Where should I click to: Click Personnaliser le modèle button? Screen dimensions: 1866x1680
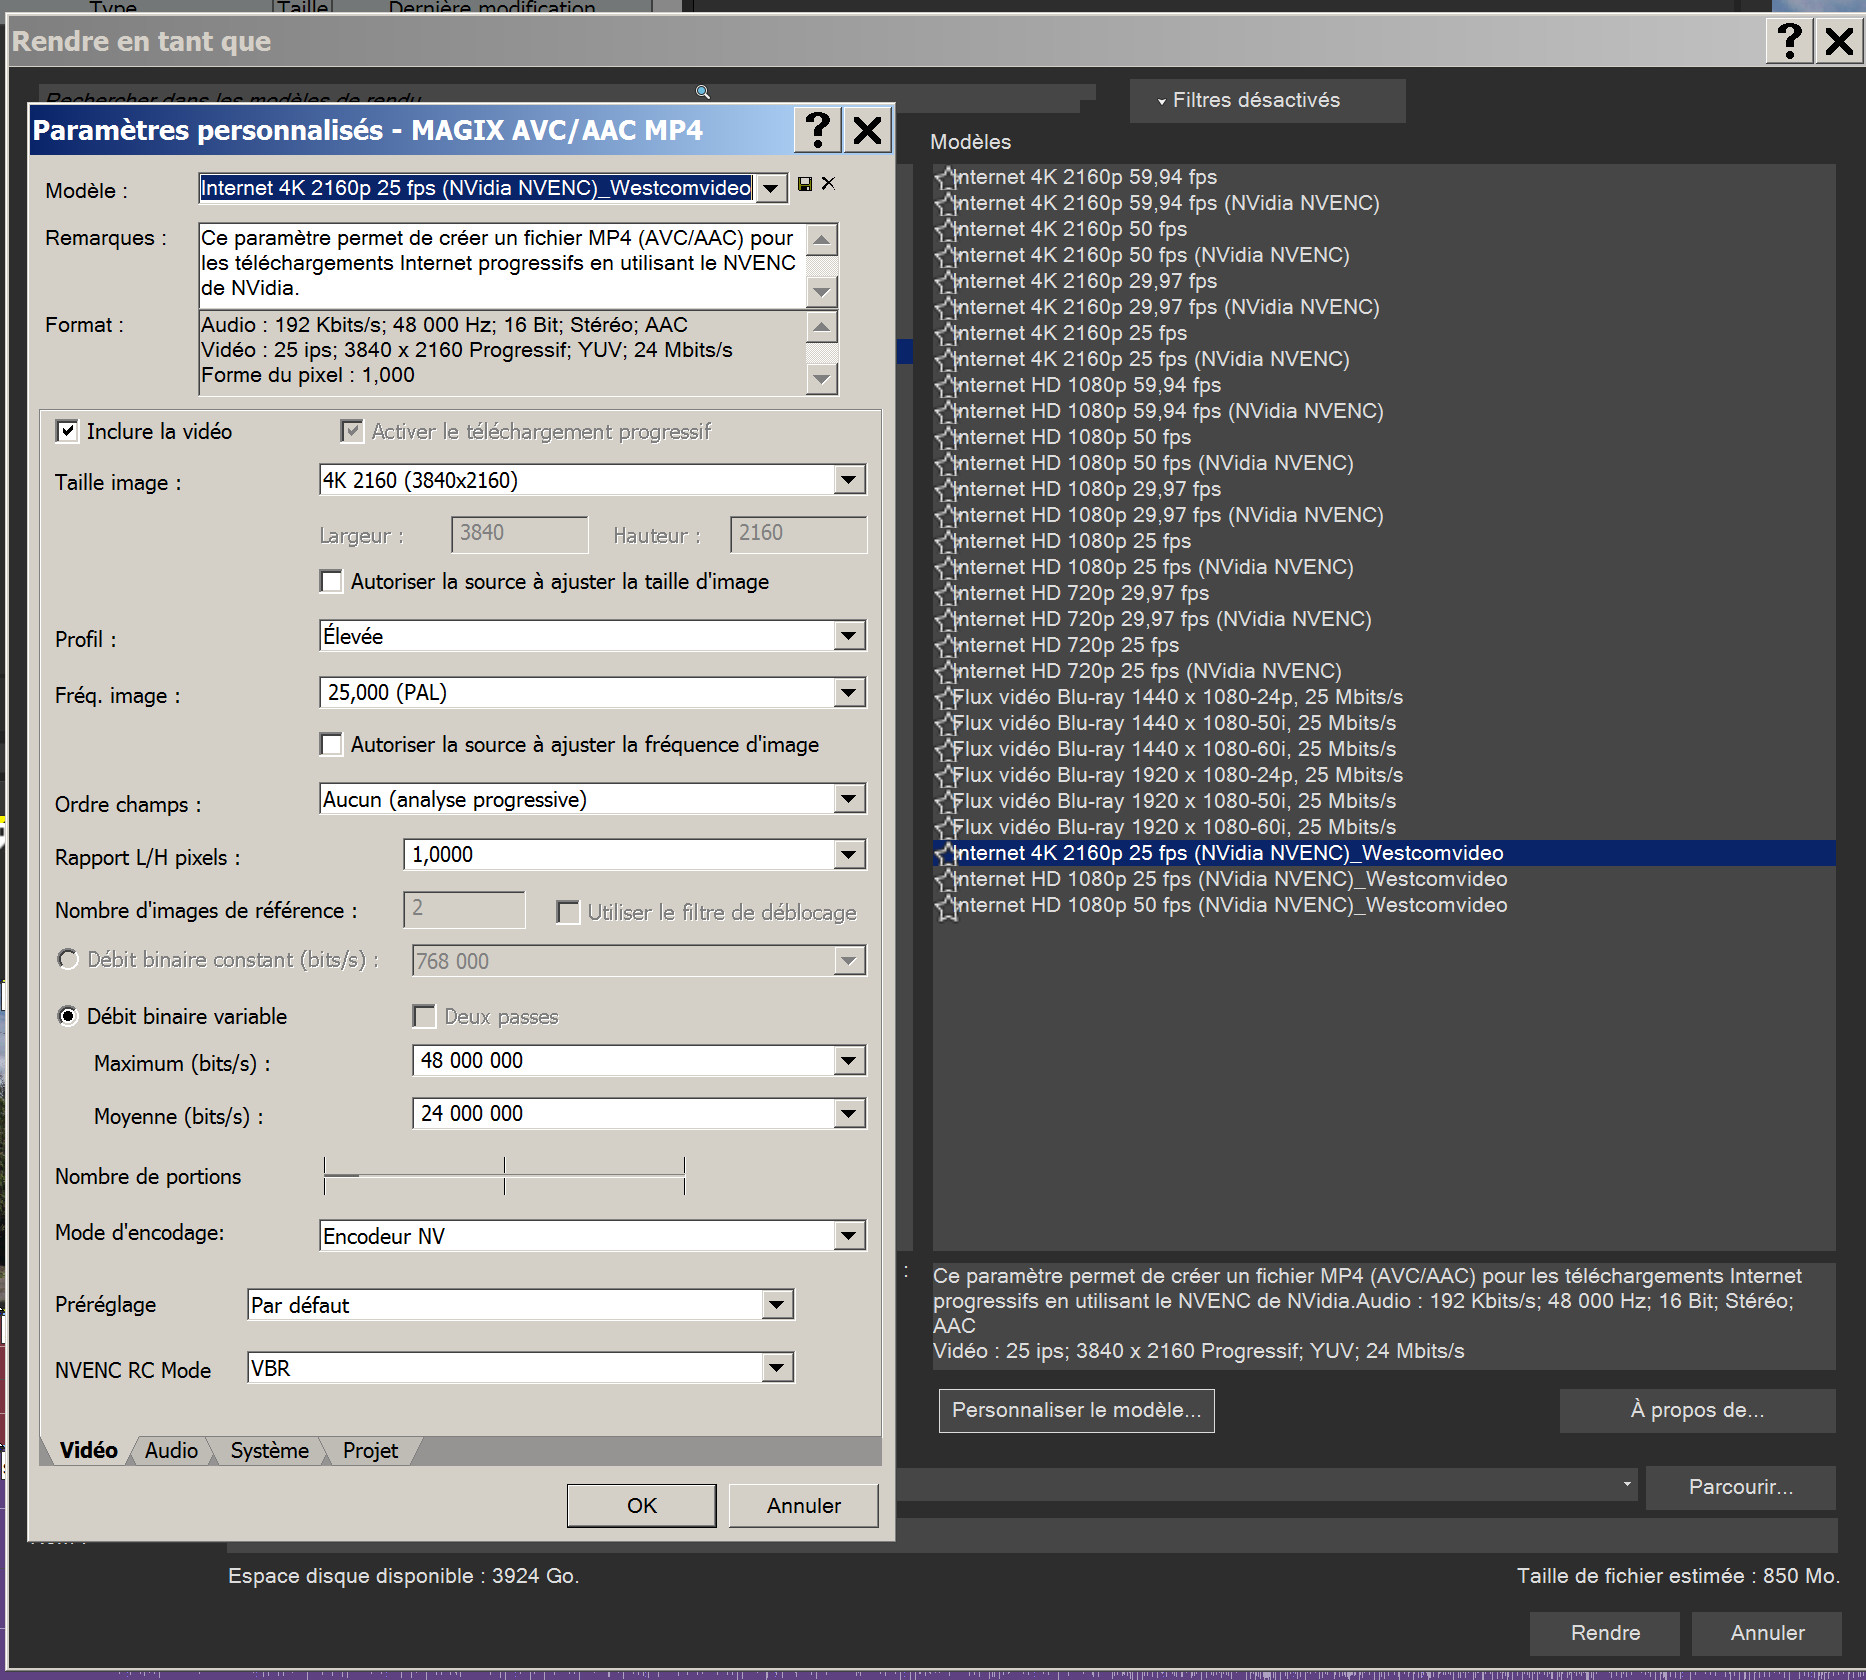point(1077,1410)
